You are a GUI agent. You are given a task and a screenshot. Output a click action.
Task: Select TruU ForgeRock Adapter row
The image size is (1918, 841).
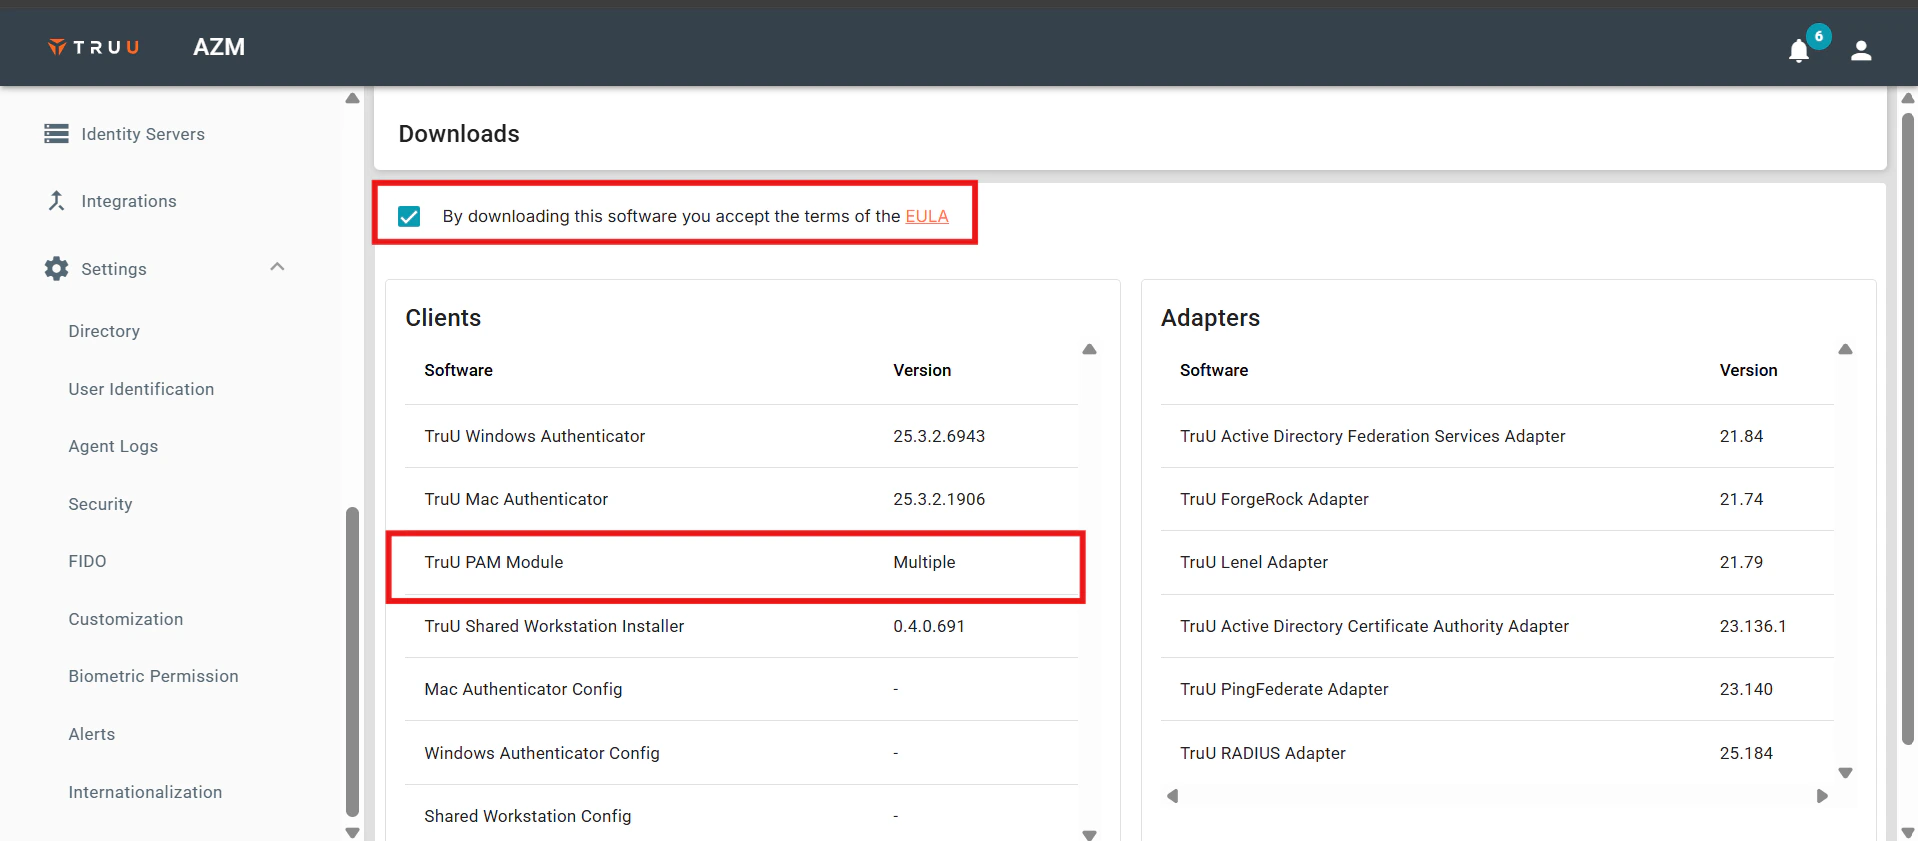[x=1497, y=499]
